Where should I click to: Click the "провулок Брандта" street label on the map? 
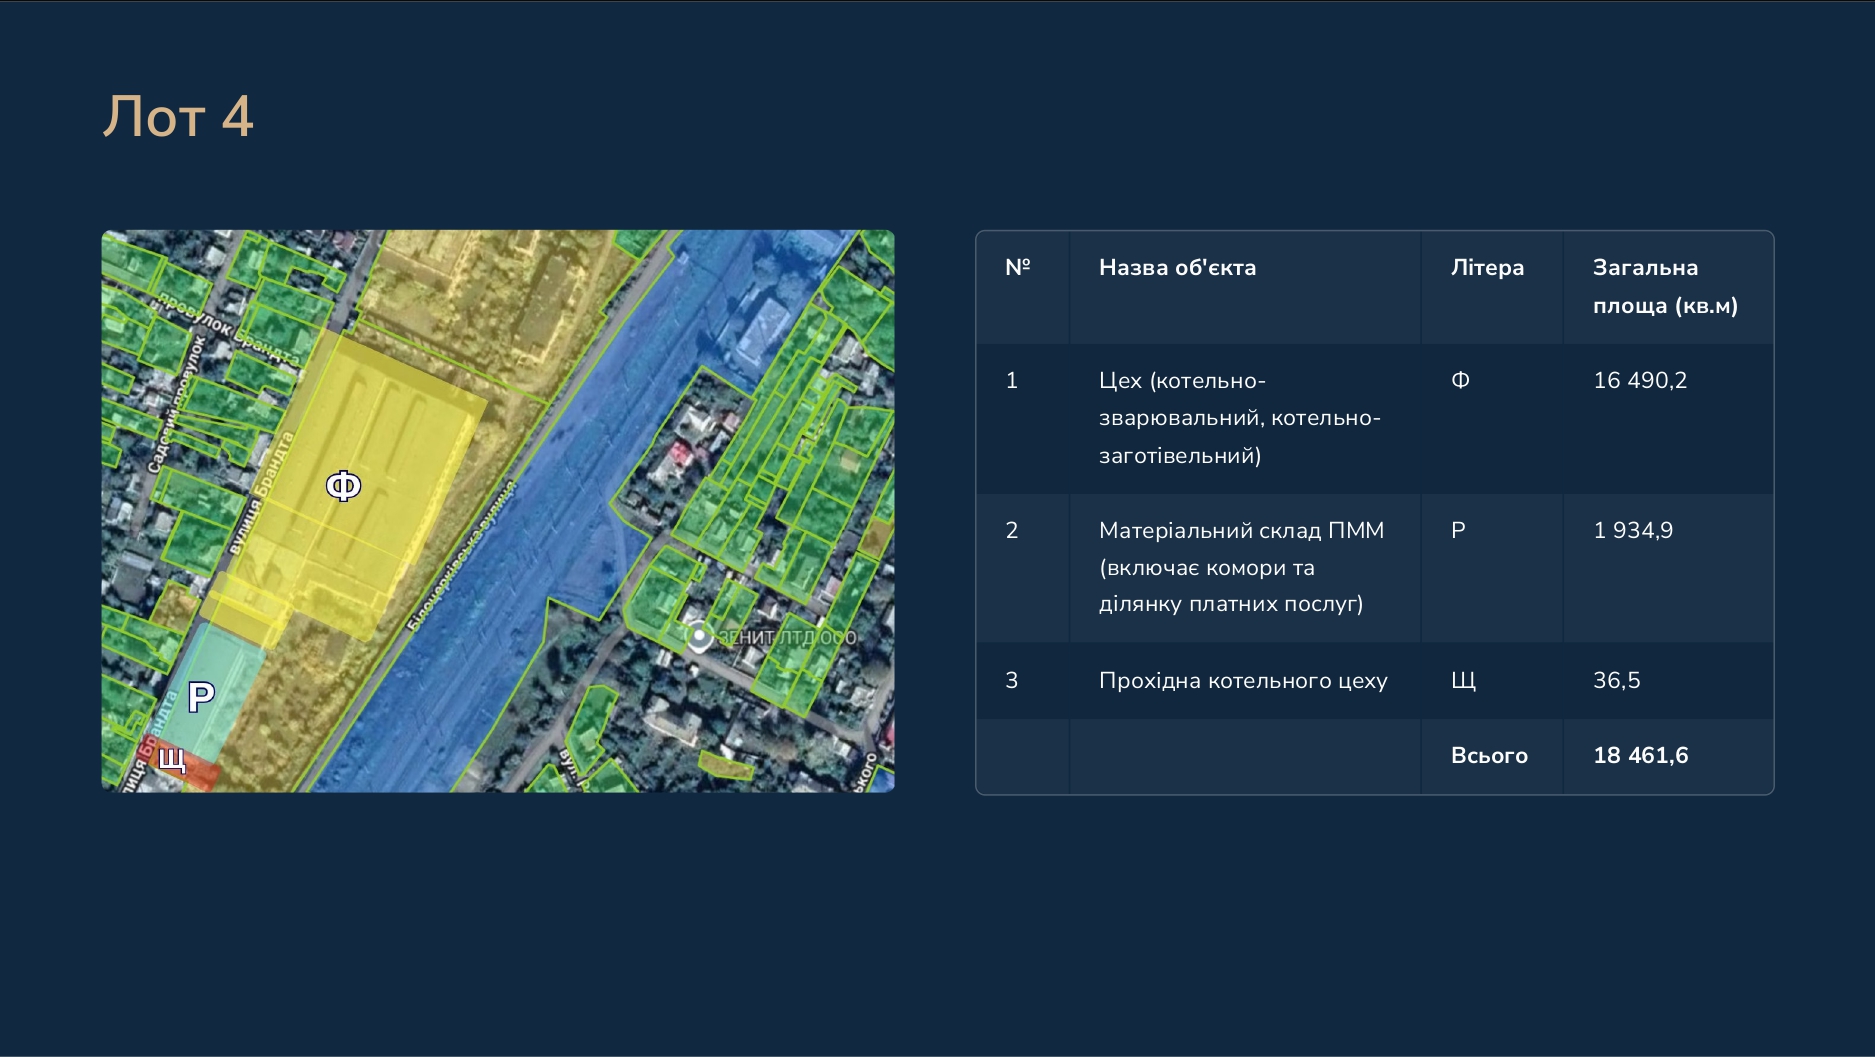(x=227, y=330)
